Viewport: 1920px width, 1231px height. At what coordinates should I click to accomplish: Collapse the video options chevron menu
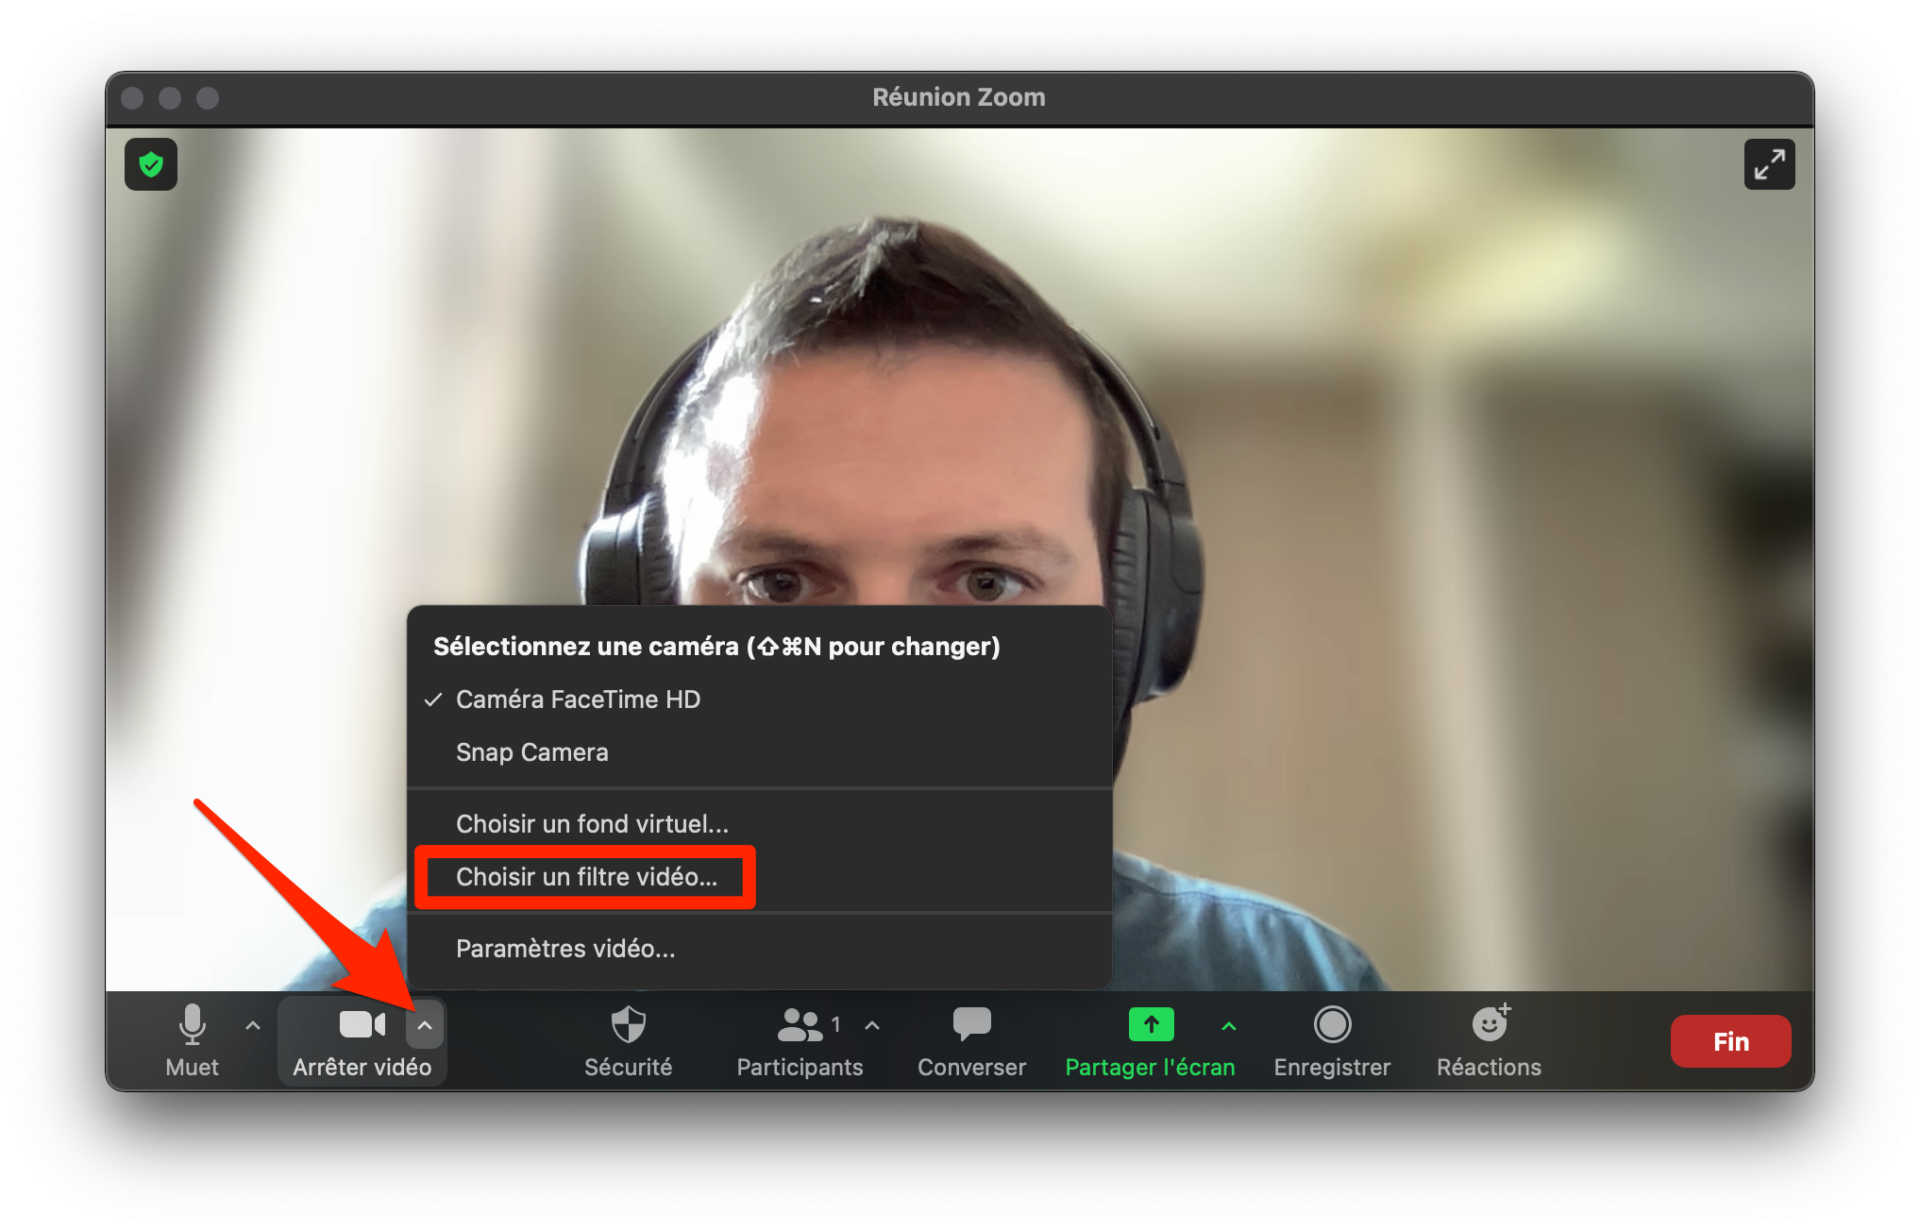(425, 1026)
